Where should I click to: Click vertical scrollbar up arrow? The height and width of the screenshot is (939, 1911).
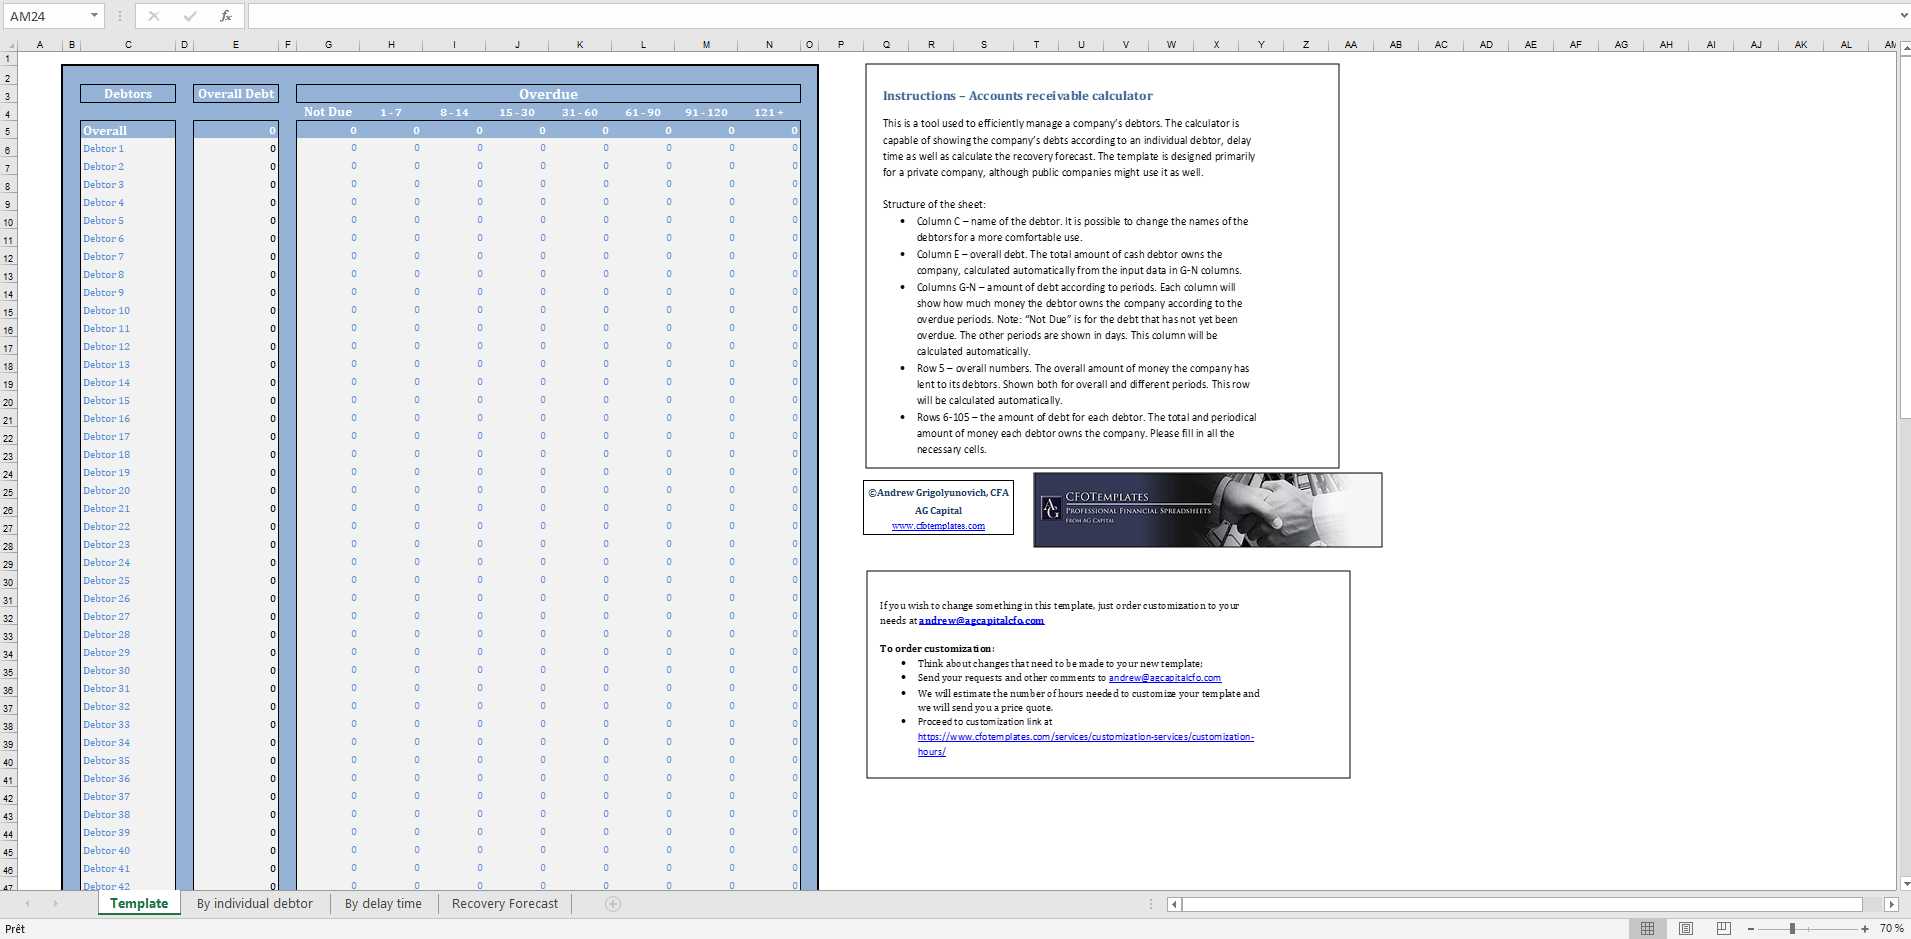tap(1904, 46)
